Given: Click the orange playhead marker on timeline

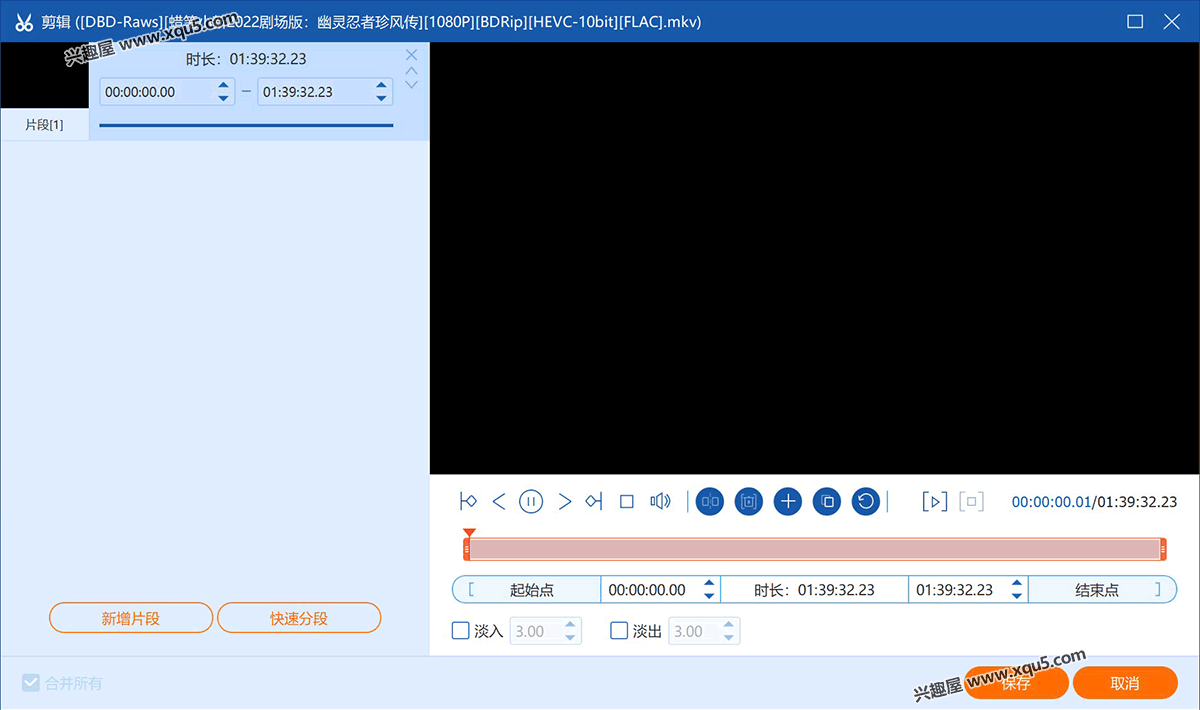Looking at the screenshot, I should (x=469, y=533).
